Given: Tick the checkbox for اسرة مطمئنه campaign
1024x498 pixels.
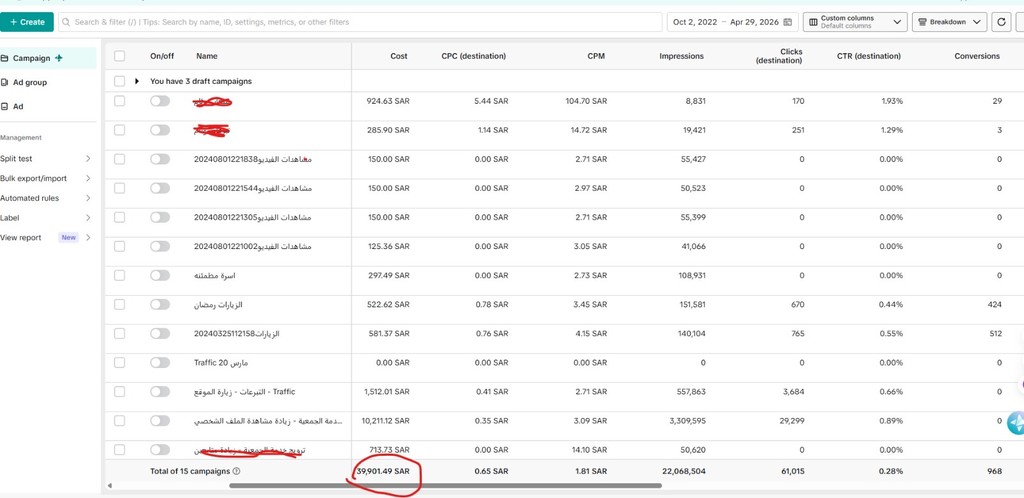Looking at the screenshot, I should pyautogui.click(x=119, y=275).
